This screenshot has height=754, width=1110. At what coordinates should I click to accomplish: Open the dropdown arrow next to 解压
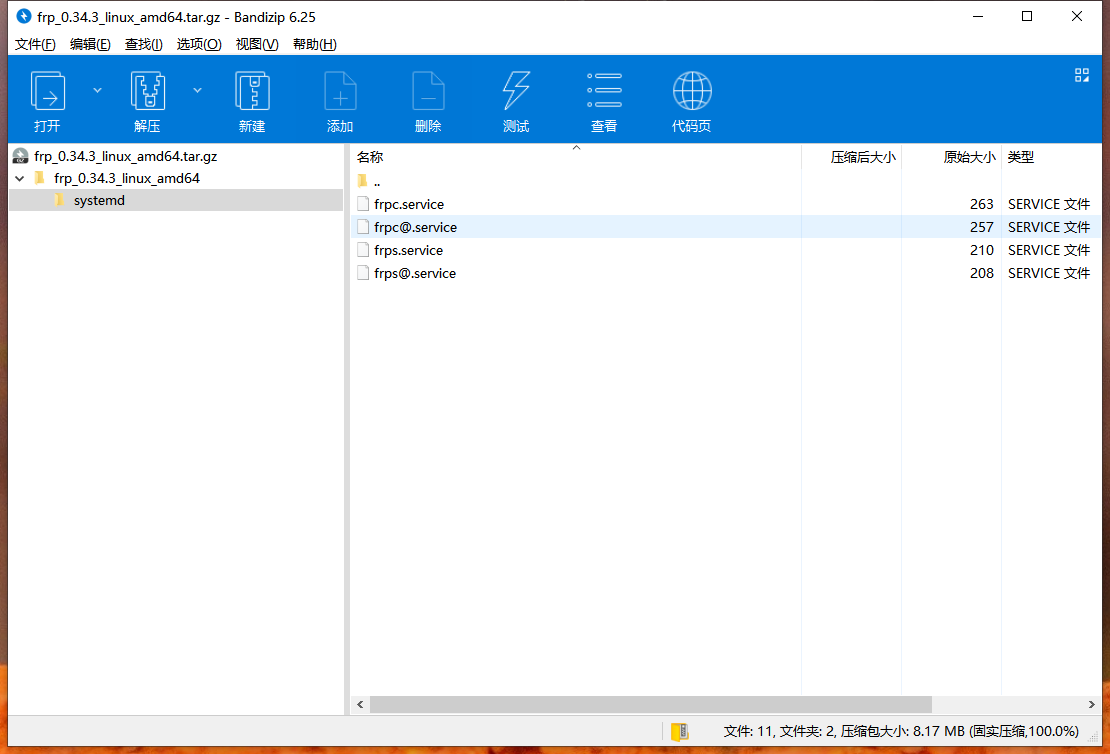tap(197, 90)
